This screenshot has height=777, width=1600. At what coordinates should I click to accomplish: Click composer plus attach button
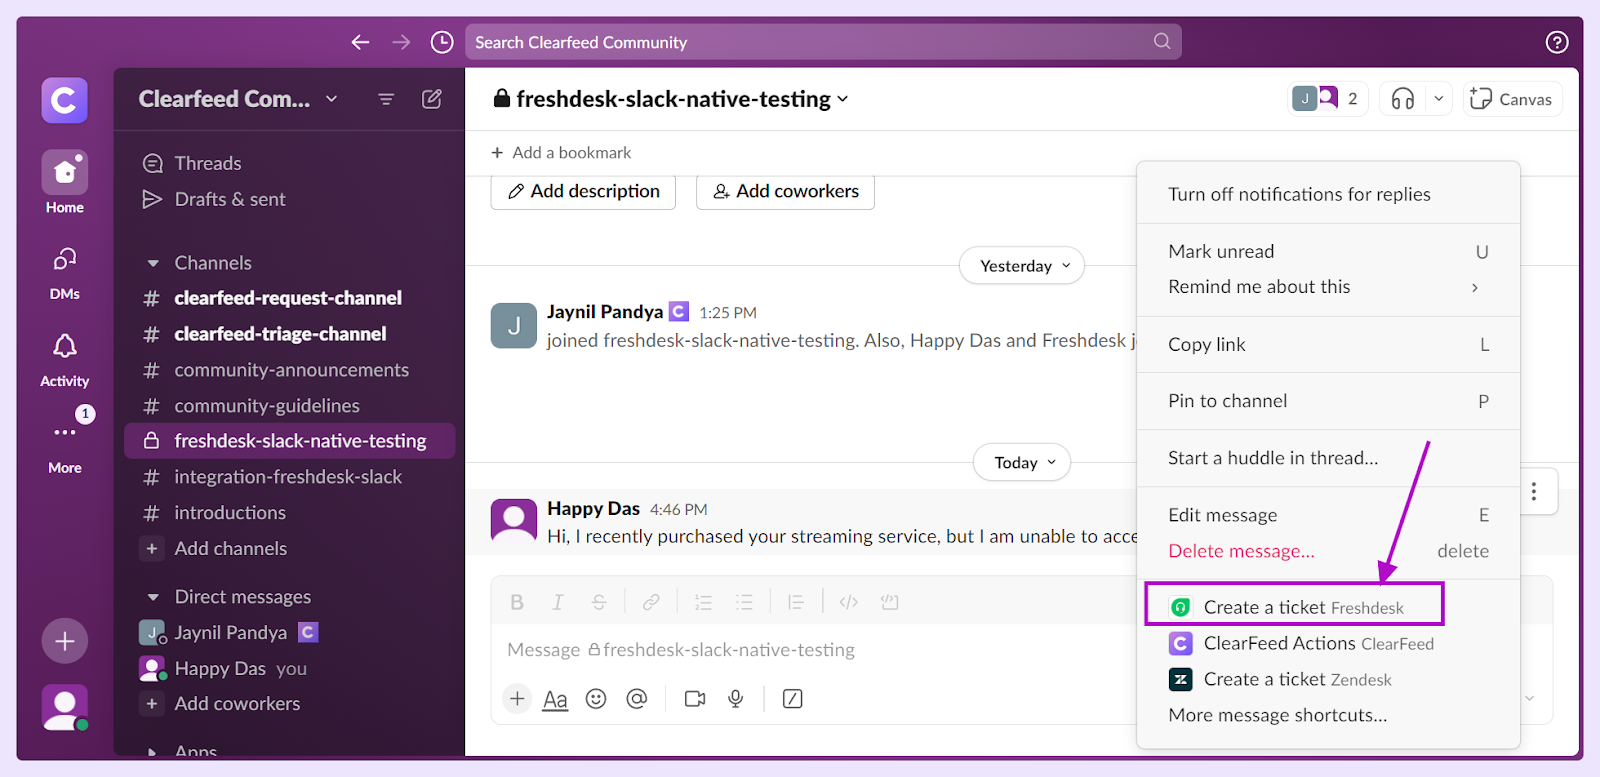point(517,699)
